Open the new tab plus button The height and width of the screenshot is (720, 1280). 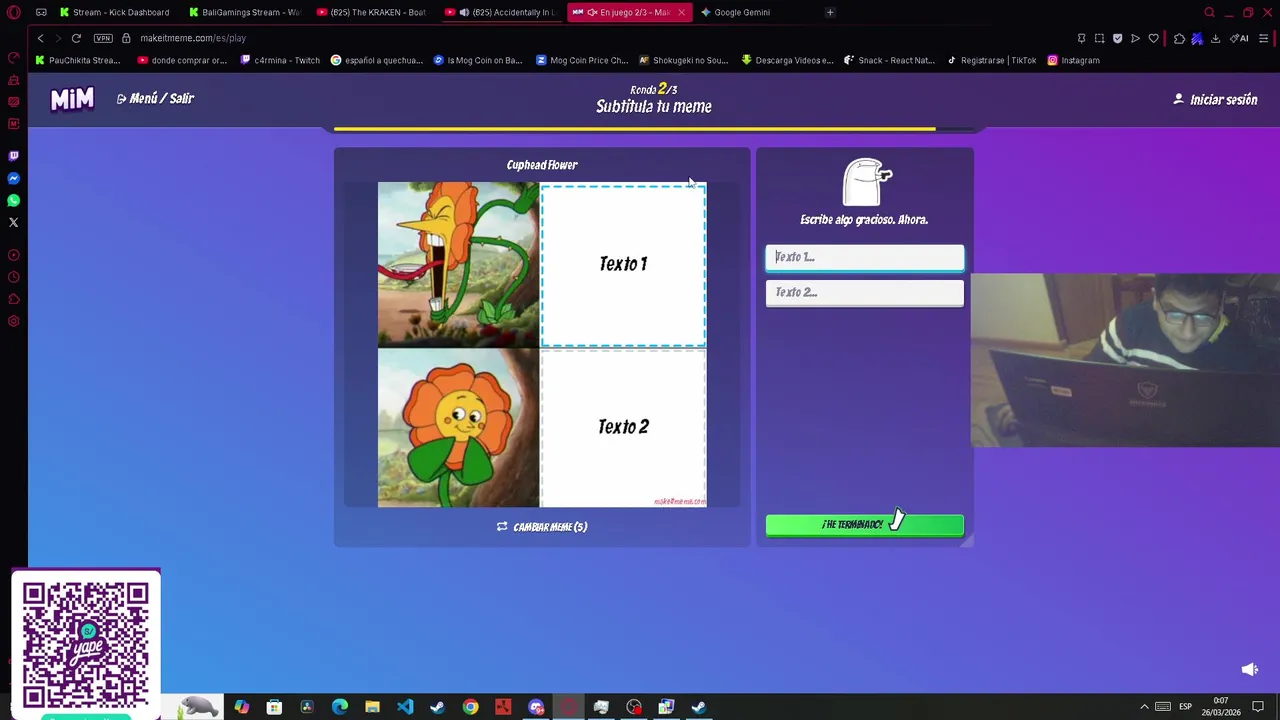(830, 12)
